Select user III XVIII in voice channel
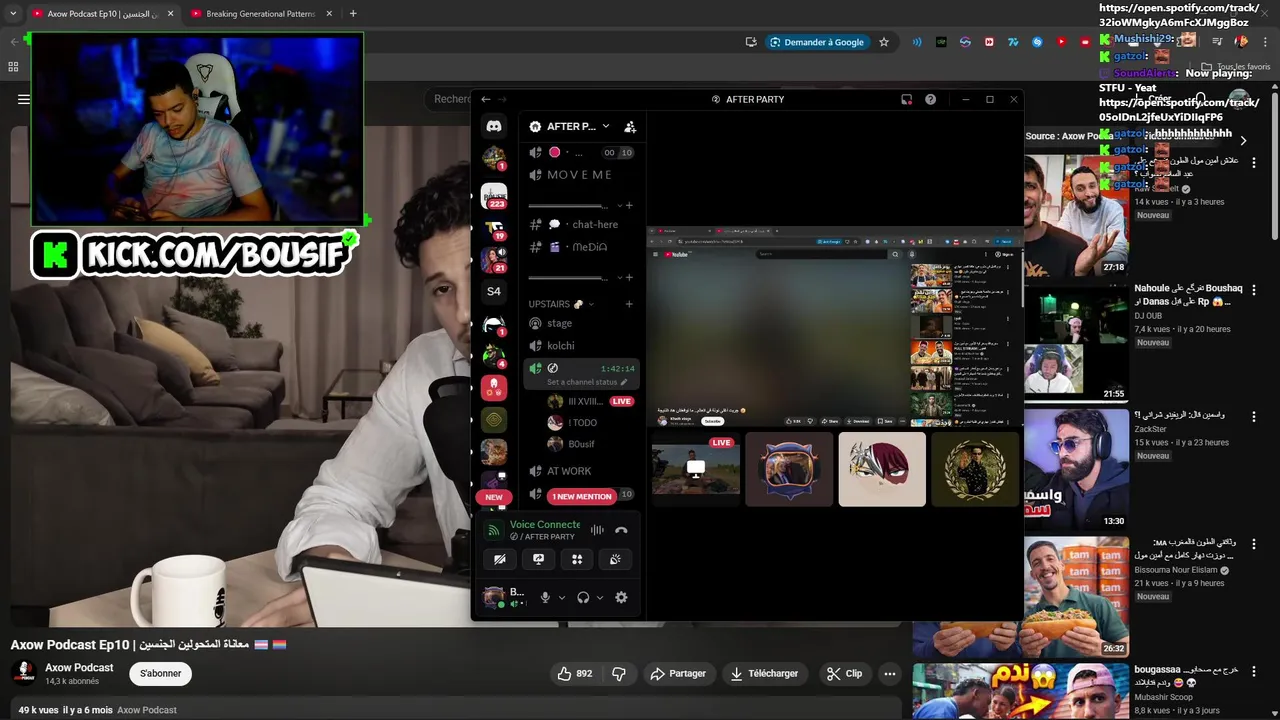The image size is (1280, 720). pos(590,401)
